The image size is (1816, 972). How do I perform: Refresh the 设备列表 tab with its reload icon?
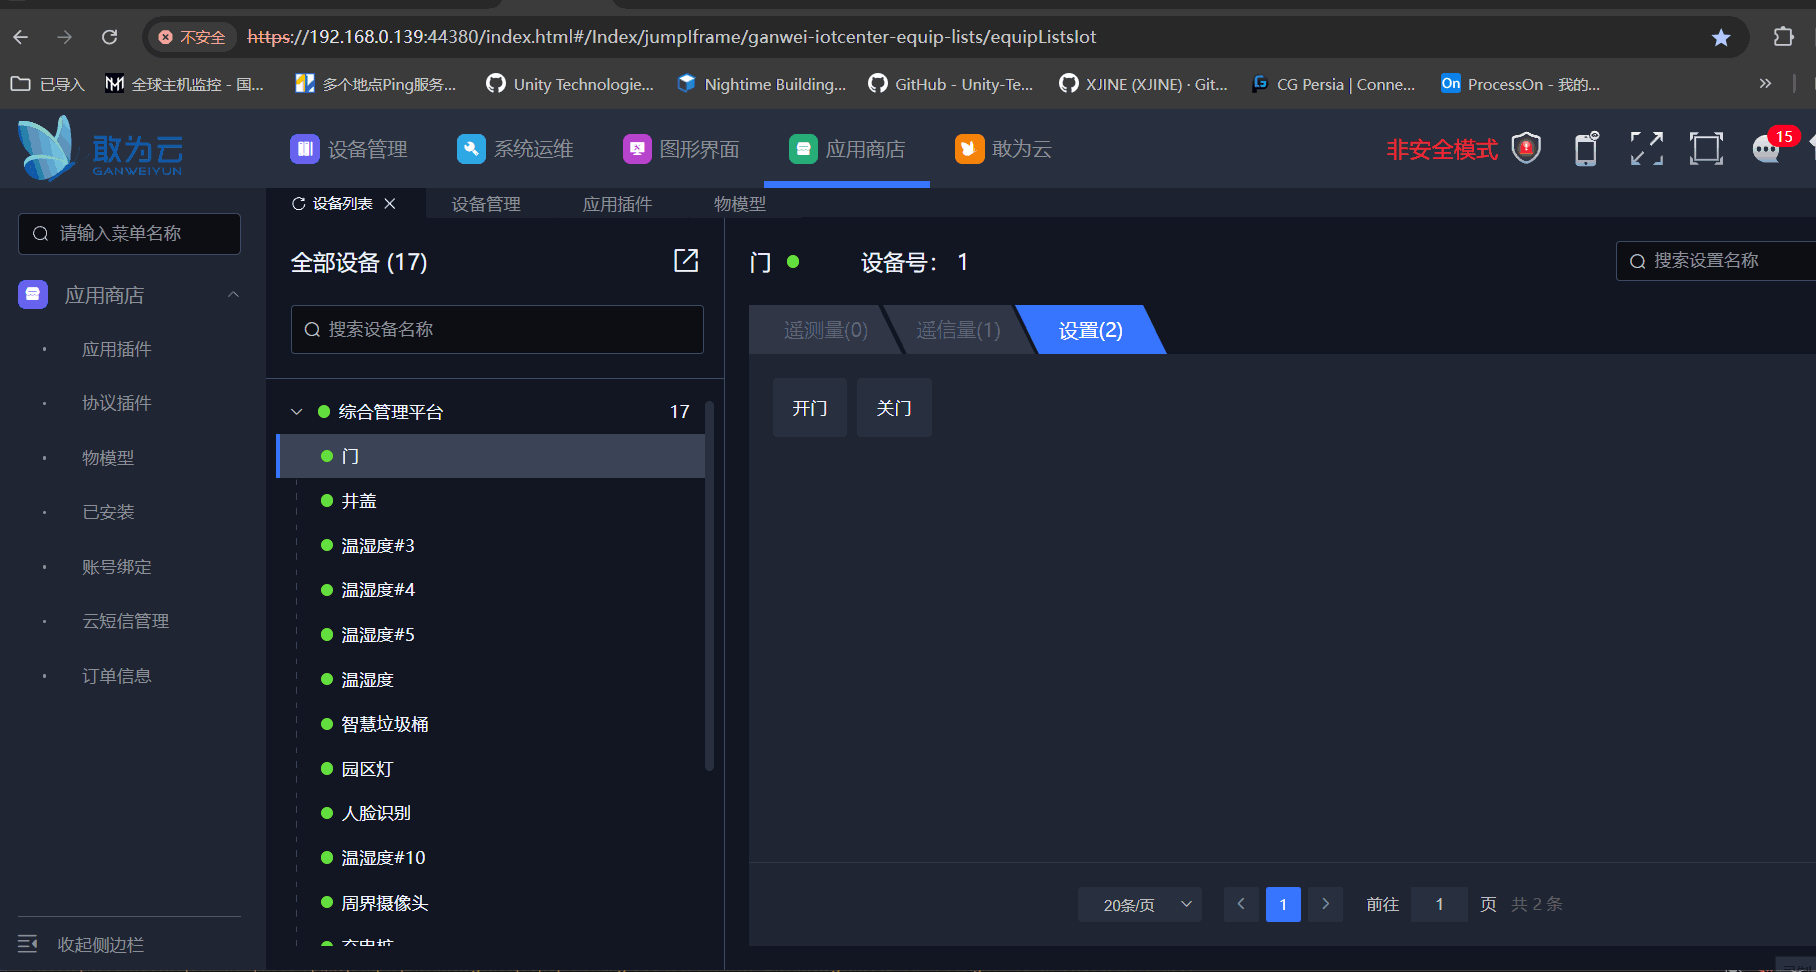298,204
